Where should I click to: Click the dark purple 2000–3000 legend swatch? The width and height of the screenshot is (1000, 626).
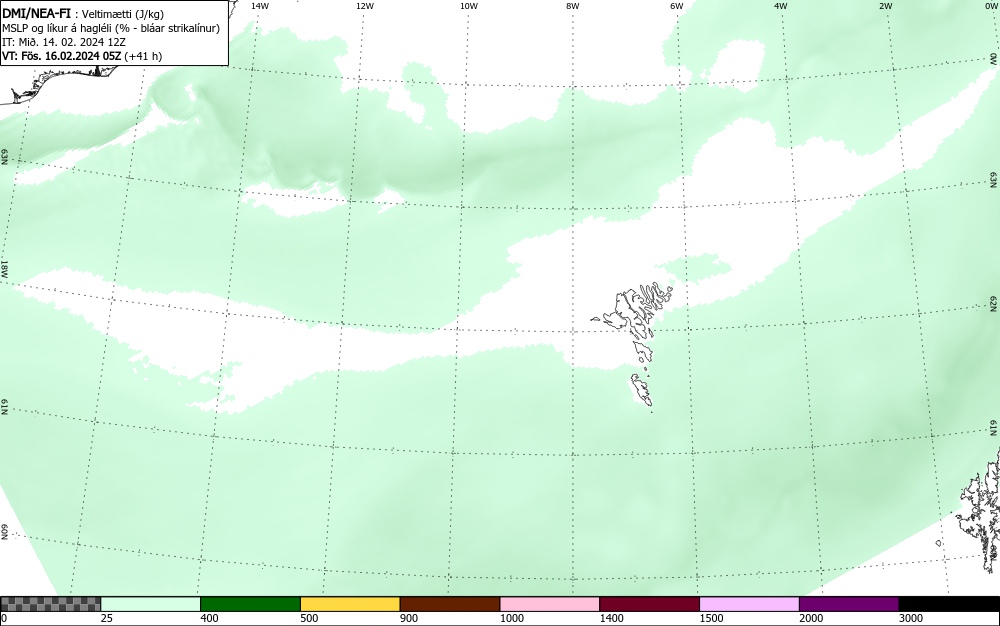849,604
